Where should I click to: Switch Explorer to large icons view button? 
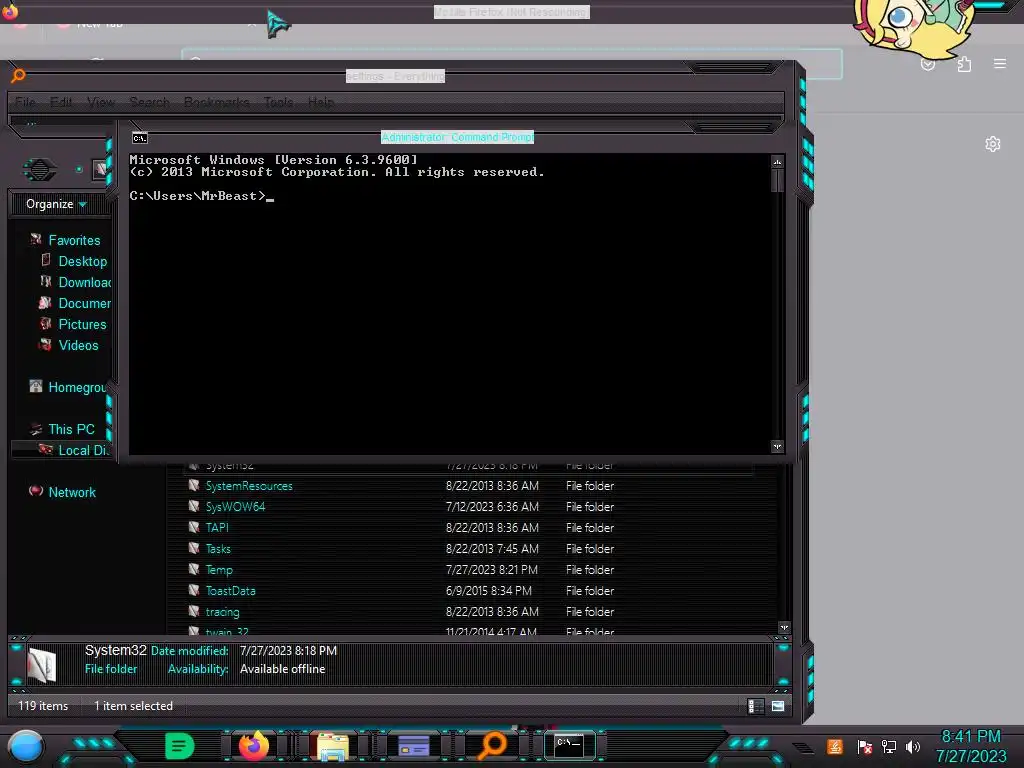[x=778, y=706]
